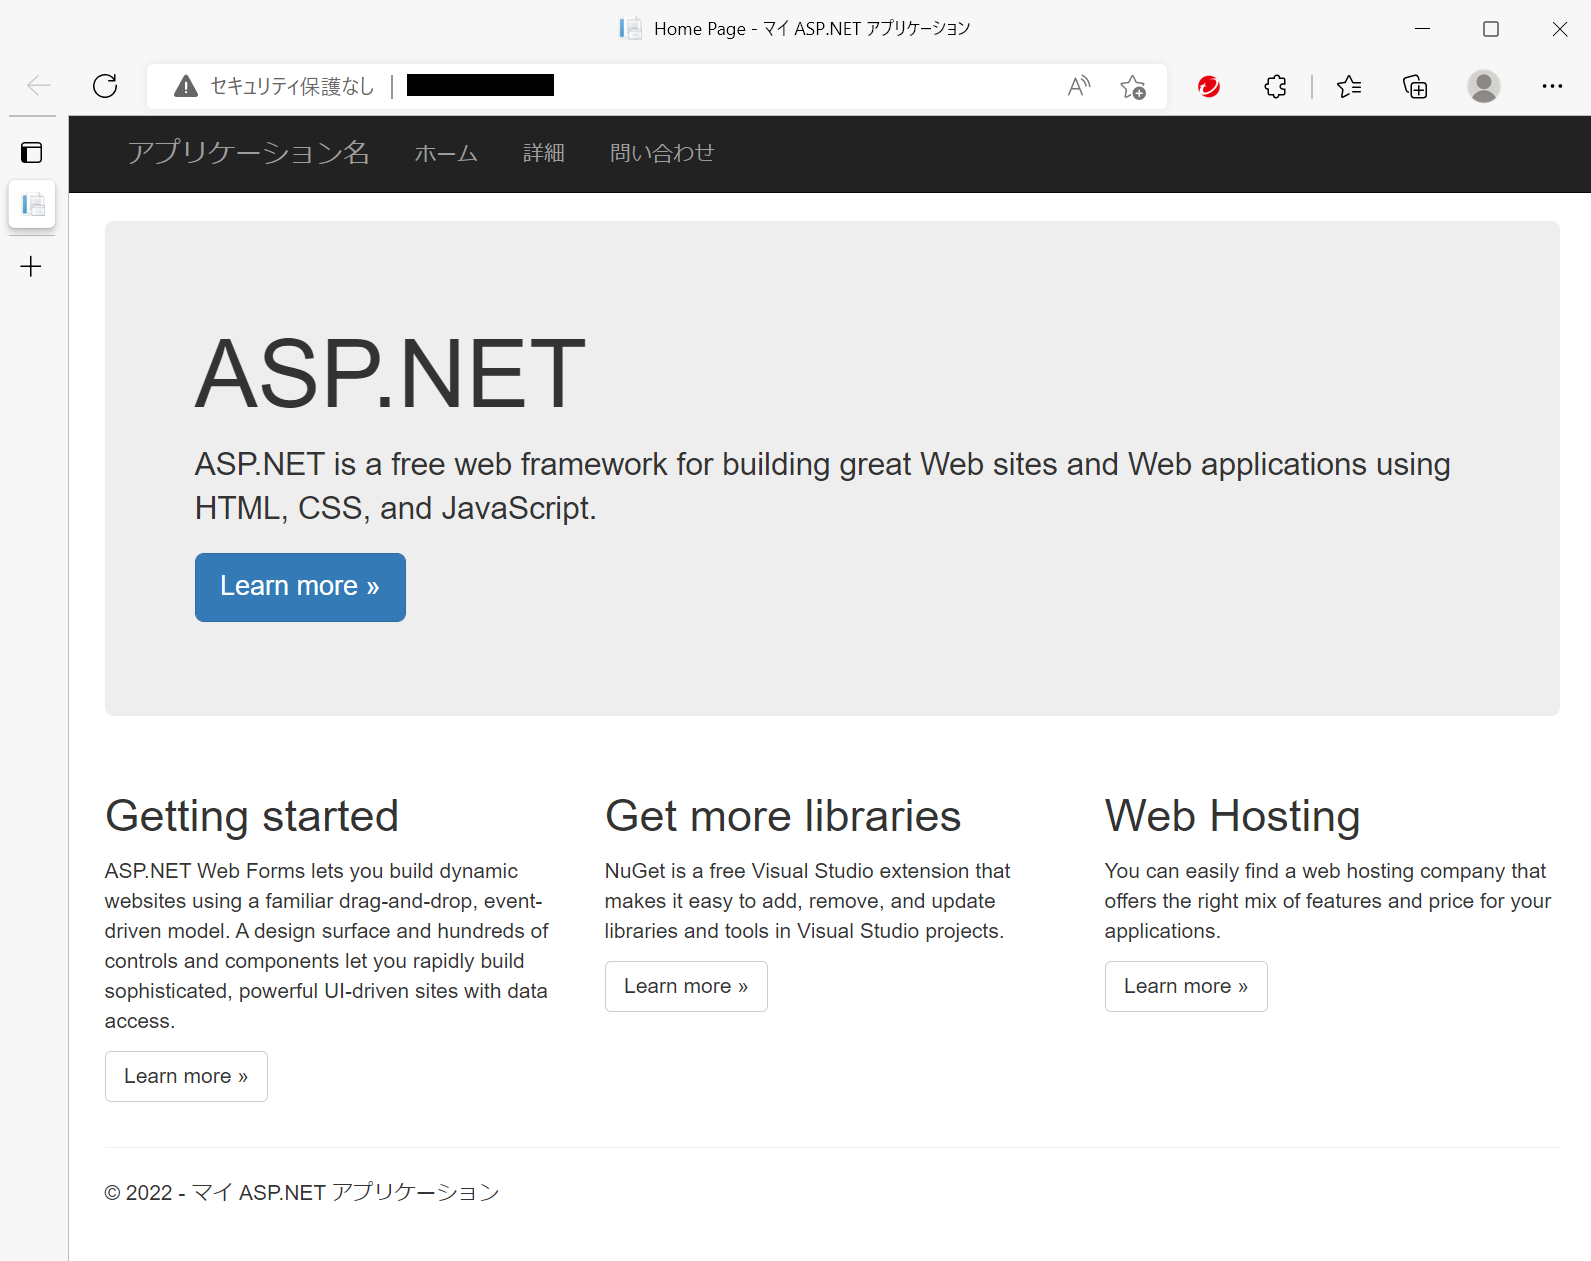
Task: Click the Getting started heading
Action: click(252, 816)
